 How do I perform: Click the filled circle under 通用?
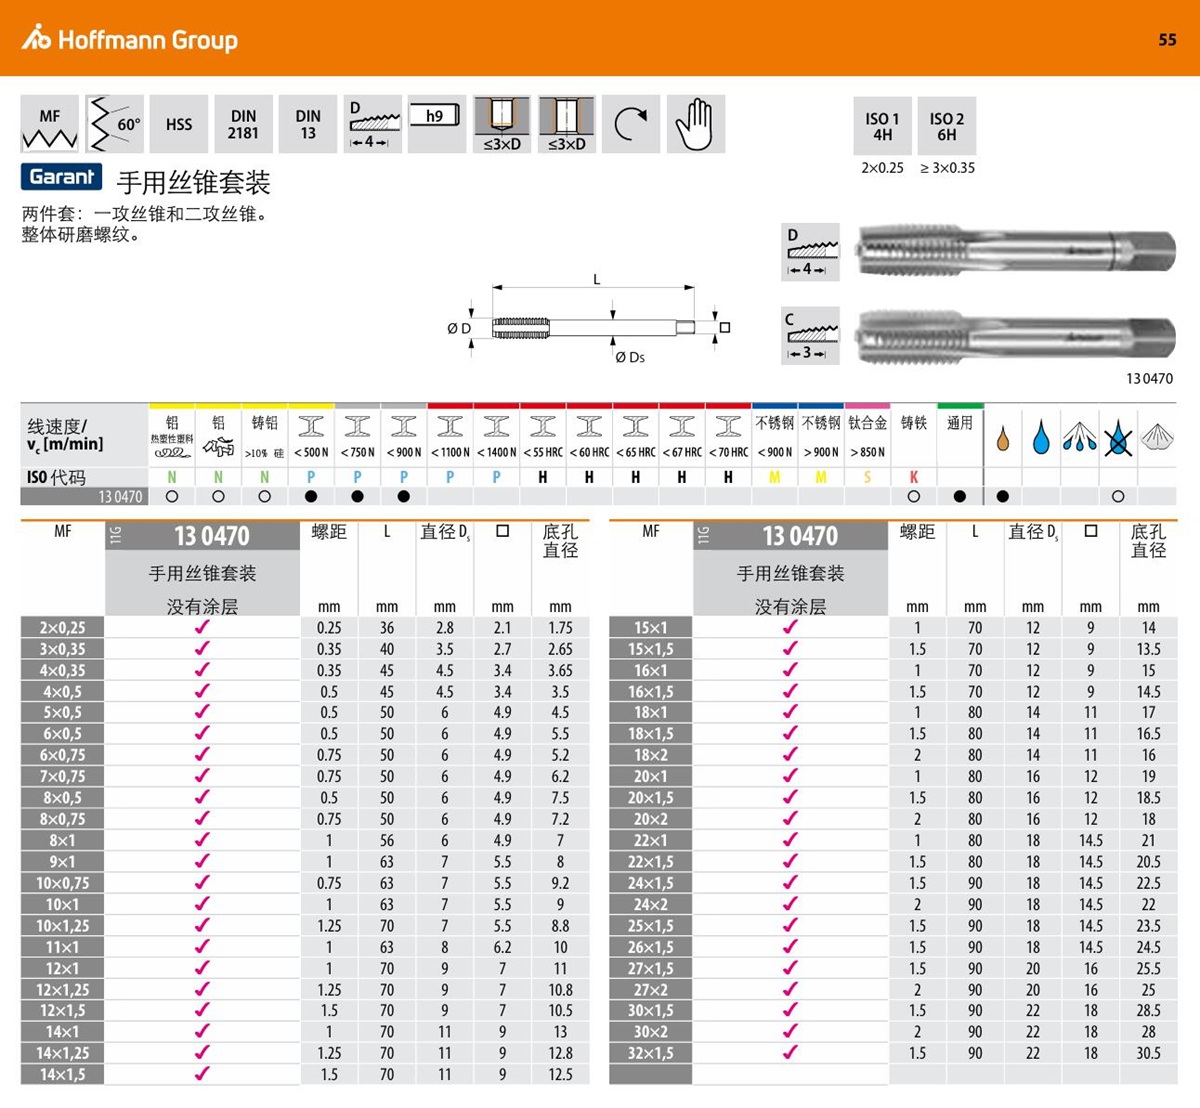[x=960, y=496]
